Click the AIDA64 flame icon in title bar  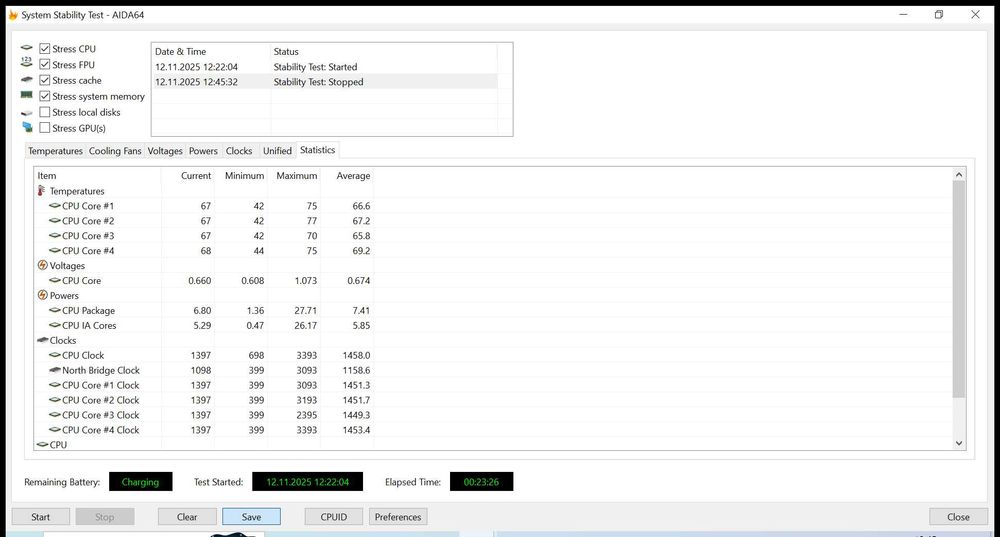pos(13,15)
